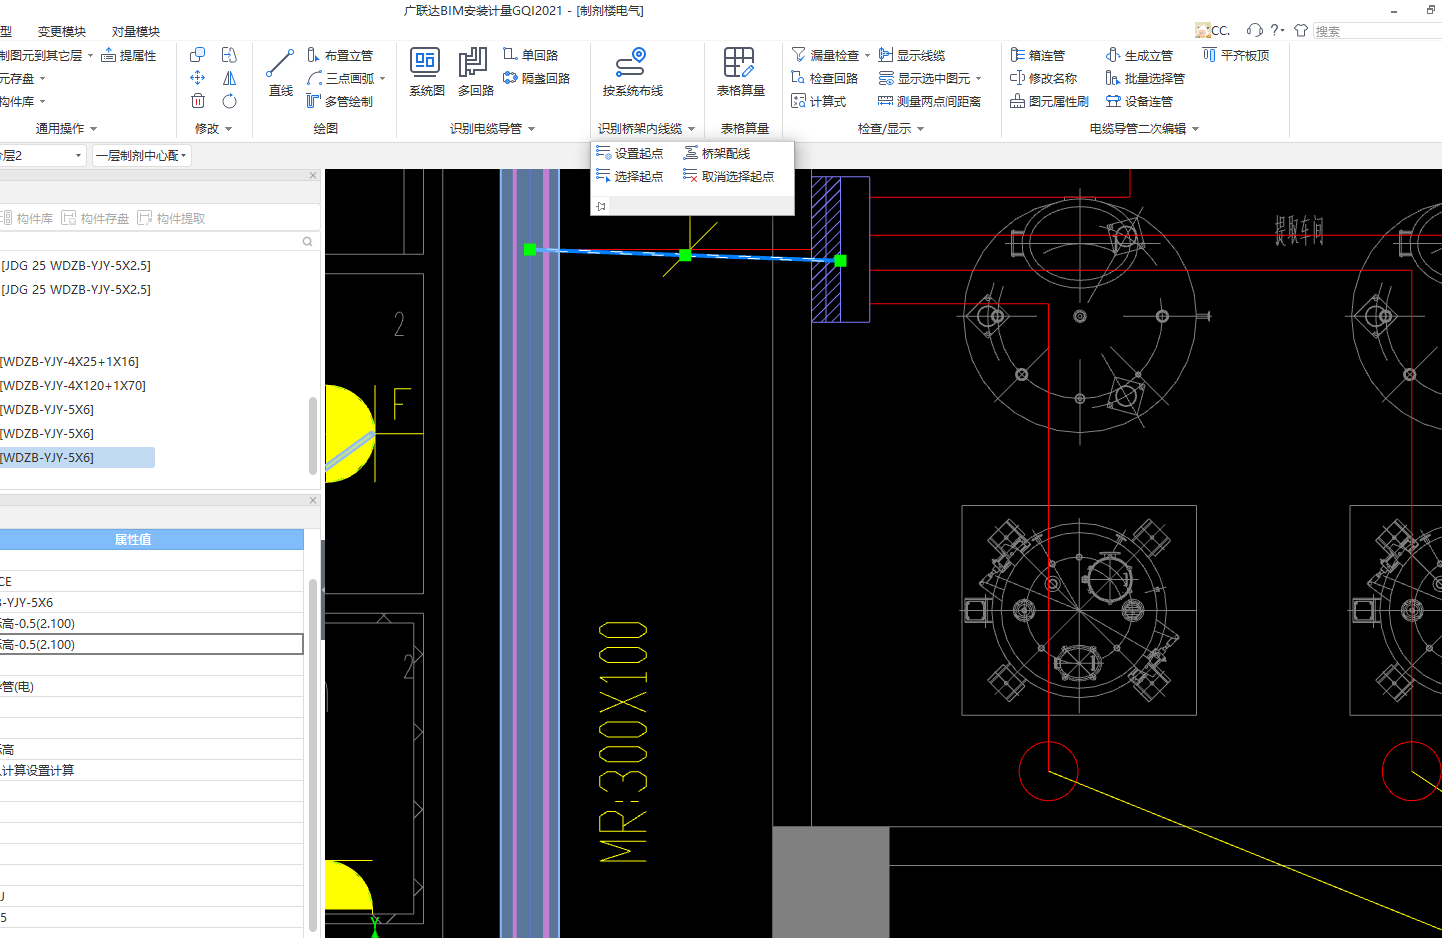Click the move icon in 修改 group
Screen dimensions: 1442x938
198,78
